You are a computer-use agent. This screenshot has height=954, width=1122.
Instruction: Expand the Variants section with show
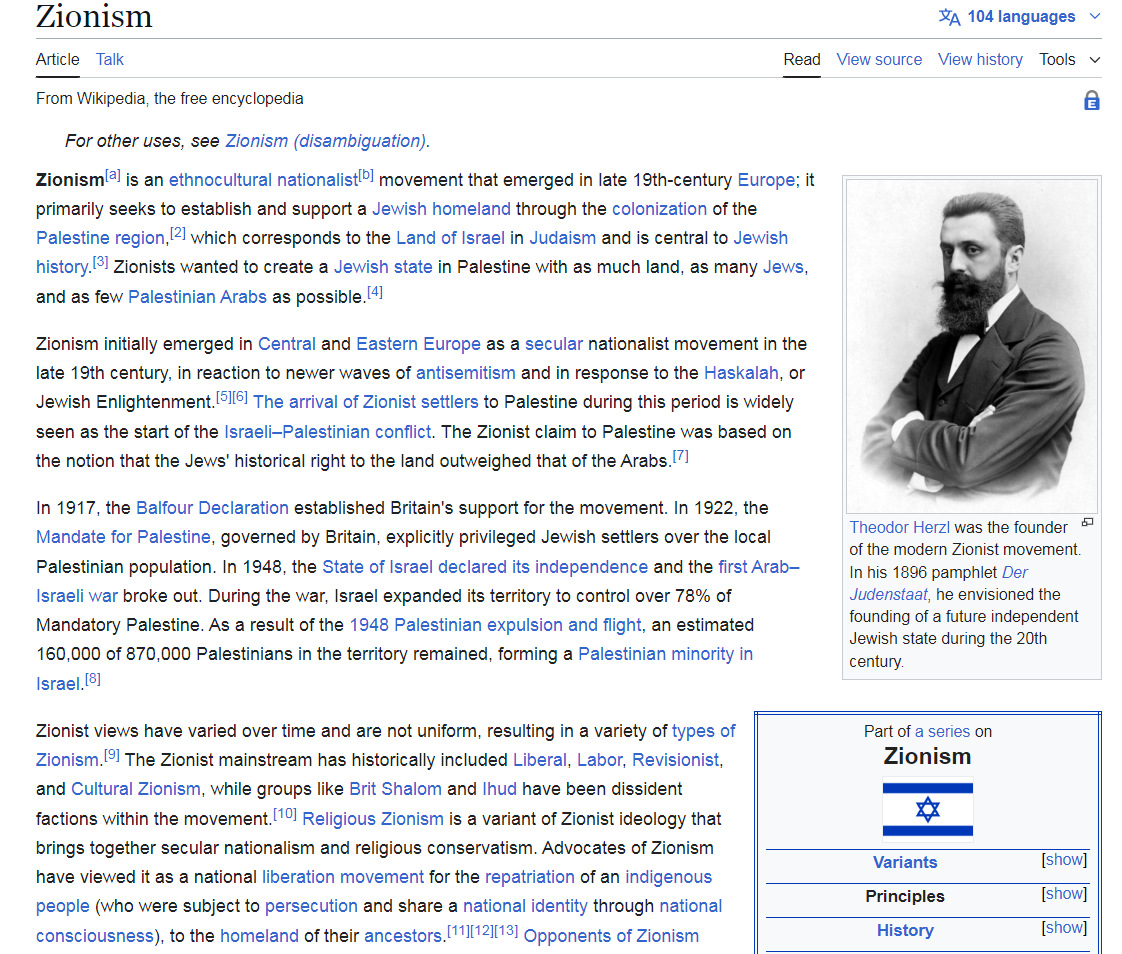click(x=1064, y=860)
